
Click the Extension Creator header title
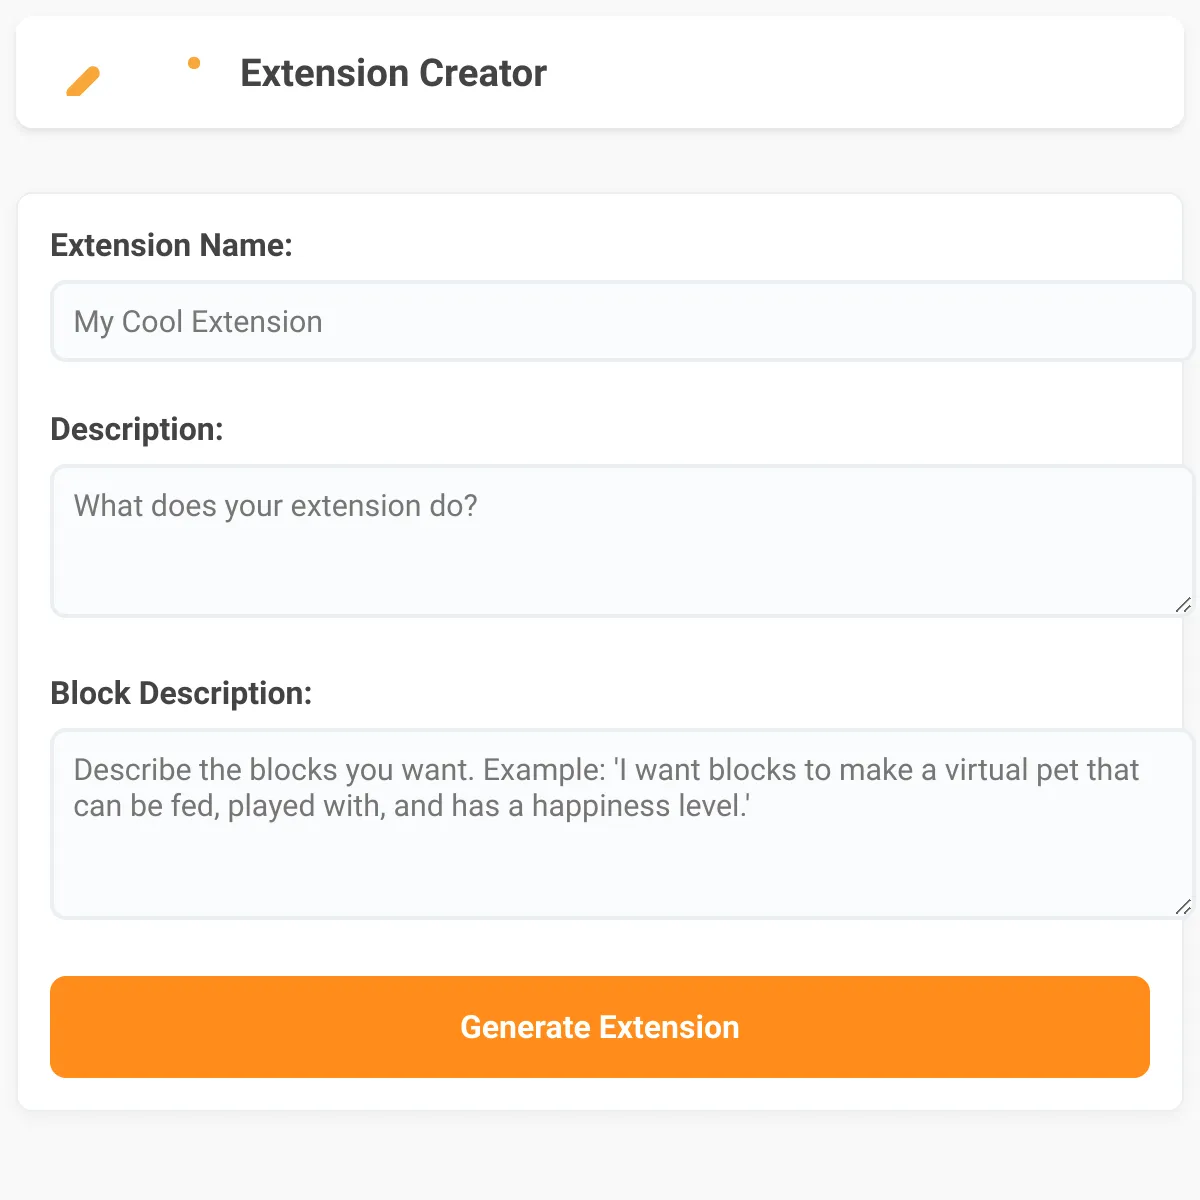(x=393, y=72)
